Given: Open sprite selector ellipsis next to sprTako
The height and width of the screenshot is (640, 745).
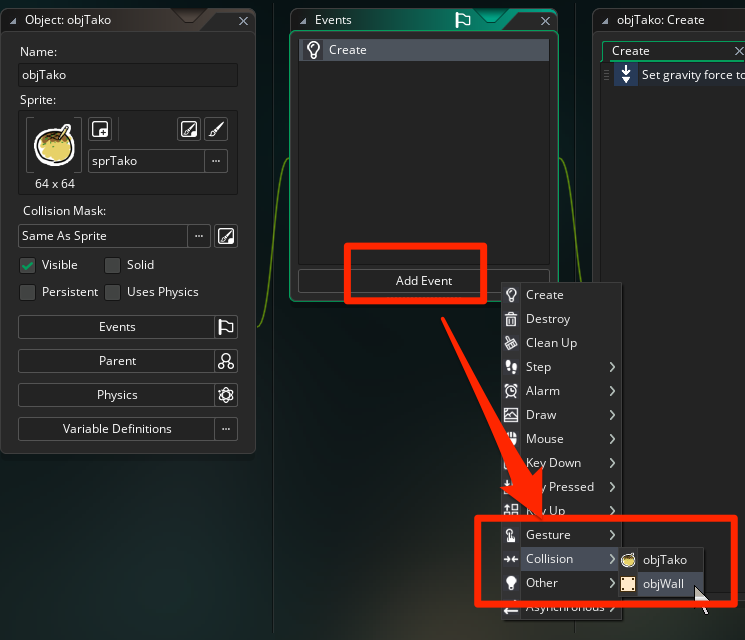Looking at the screenshot, I should tap(216, 161).
